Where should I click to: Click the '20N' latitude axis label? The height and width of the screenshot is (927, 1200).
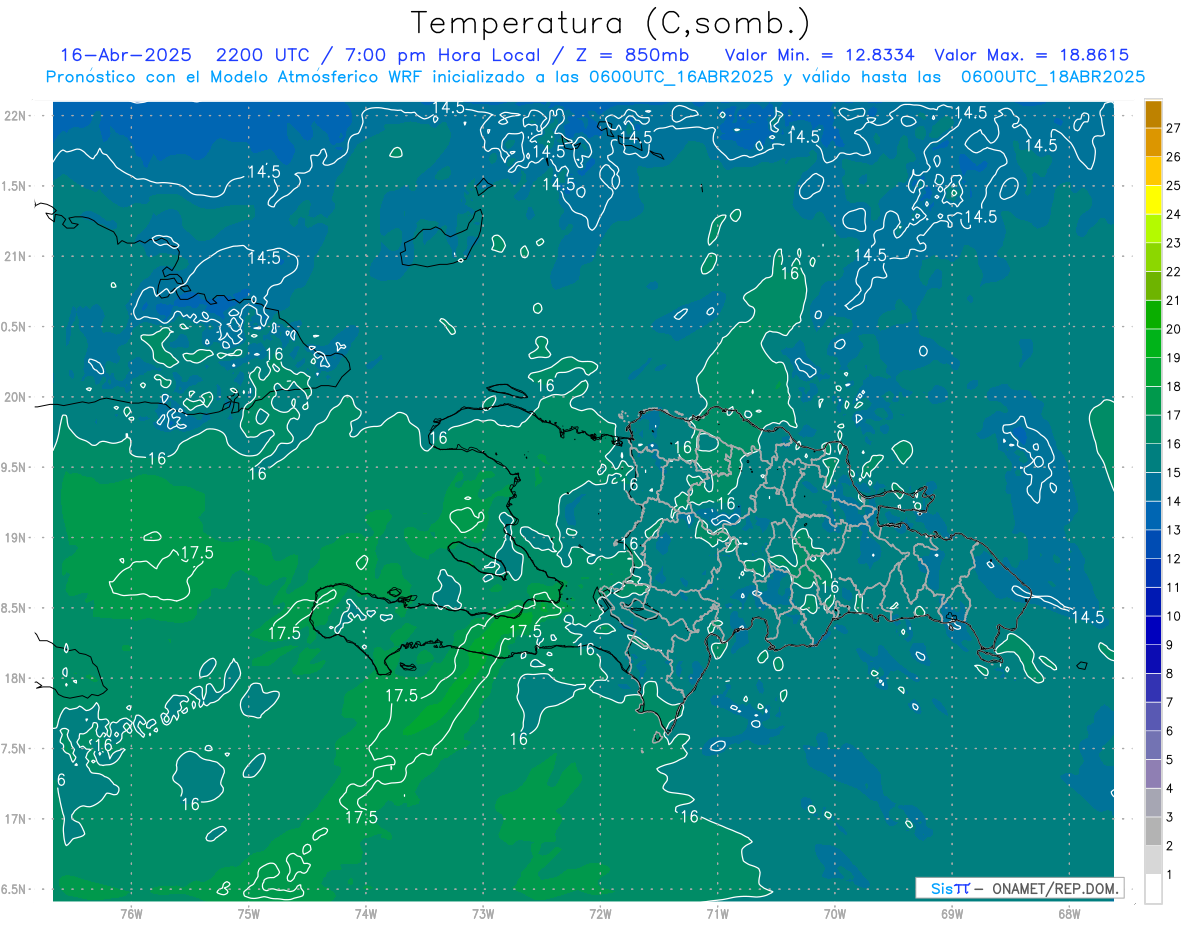17,397
